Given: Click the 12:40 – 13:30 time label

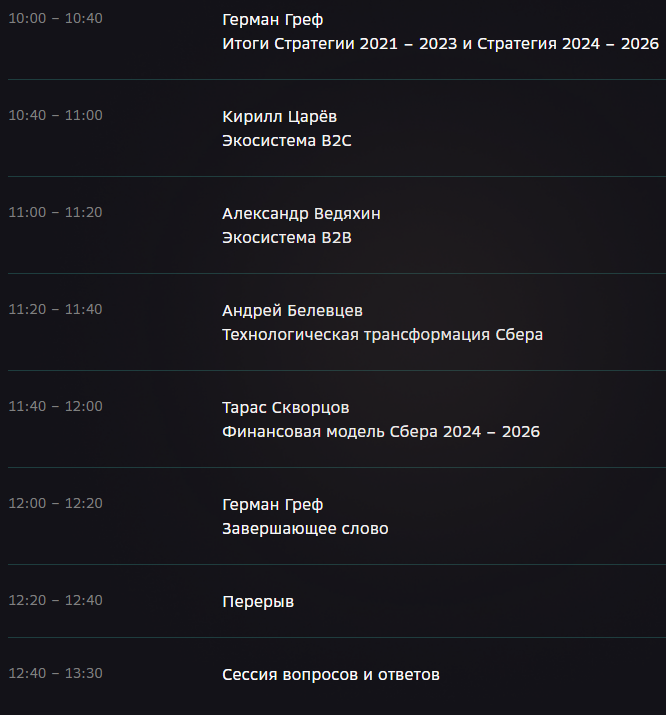Looking at the screenshot, I should [56, 674].
